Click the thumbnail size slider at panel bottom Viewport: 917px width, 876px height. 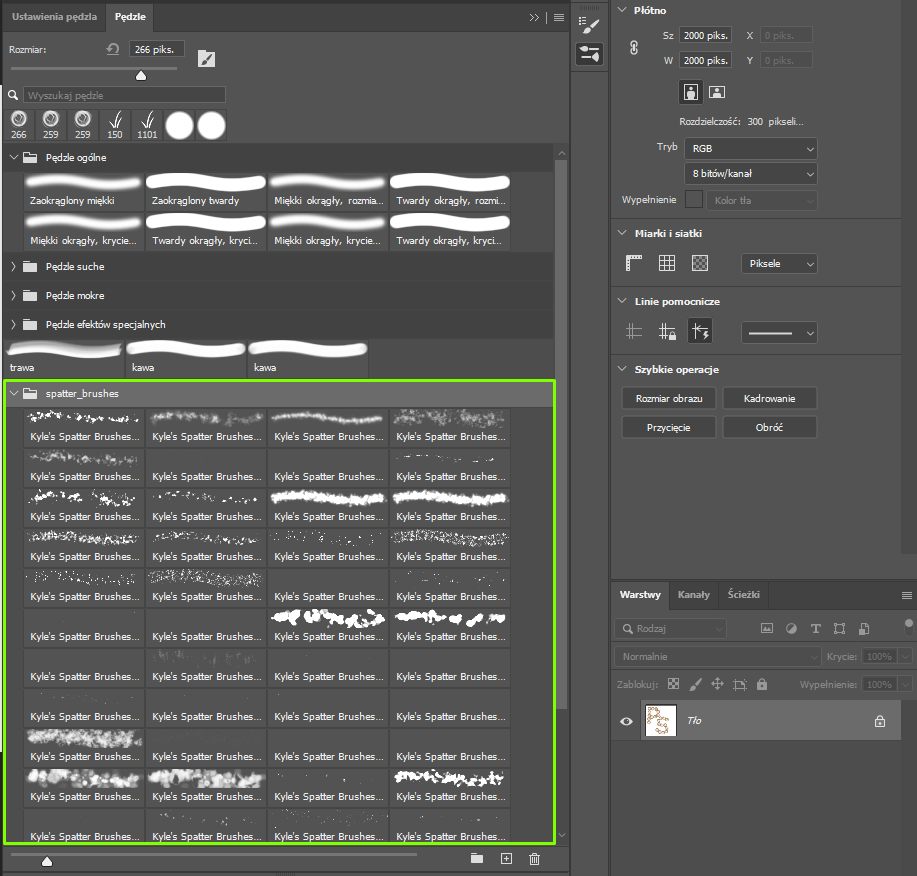(x=47, y=861)
